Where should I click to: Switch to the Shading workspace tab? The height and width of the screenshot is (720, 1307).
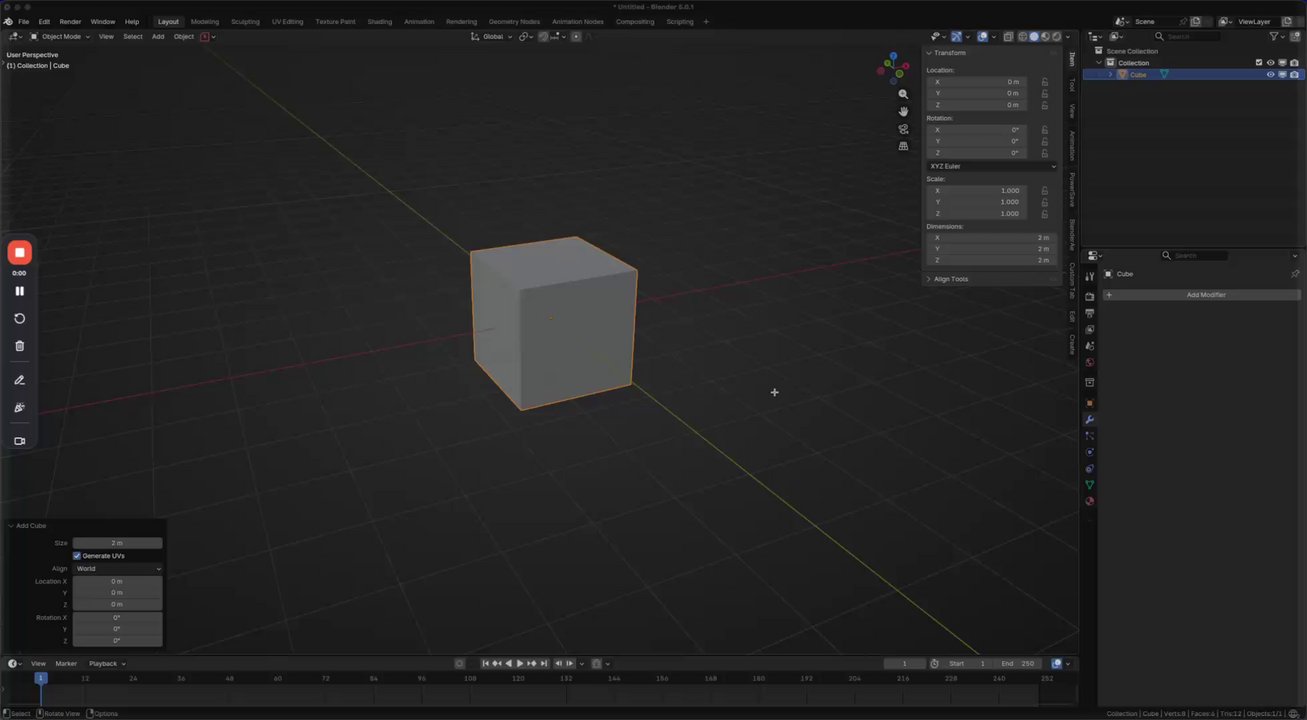click(x=380, y=21)
